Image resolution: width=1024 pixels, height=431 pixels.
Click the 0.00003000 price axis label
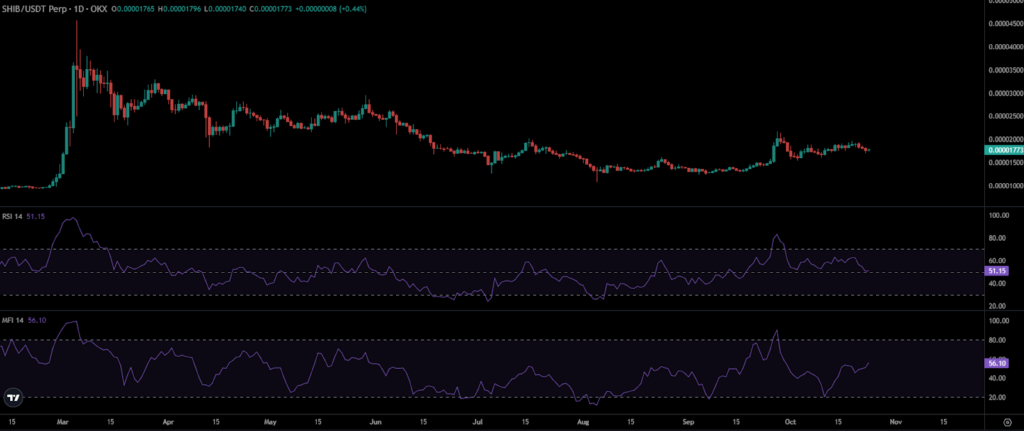click(x=1006, y=93)
